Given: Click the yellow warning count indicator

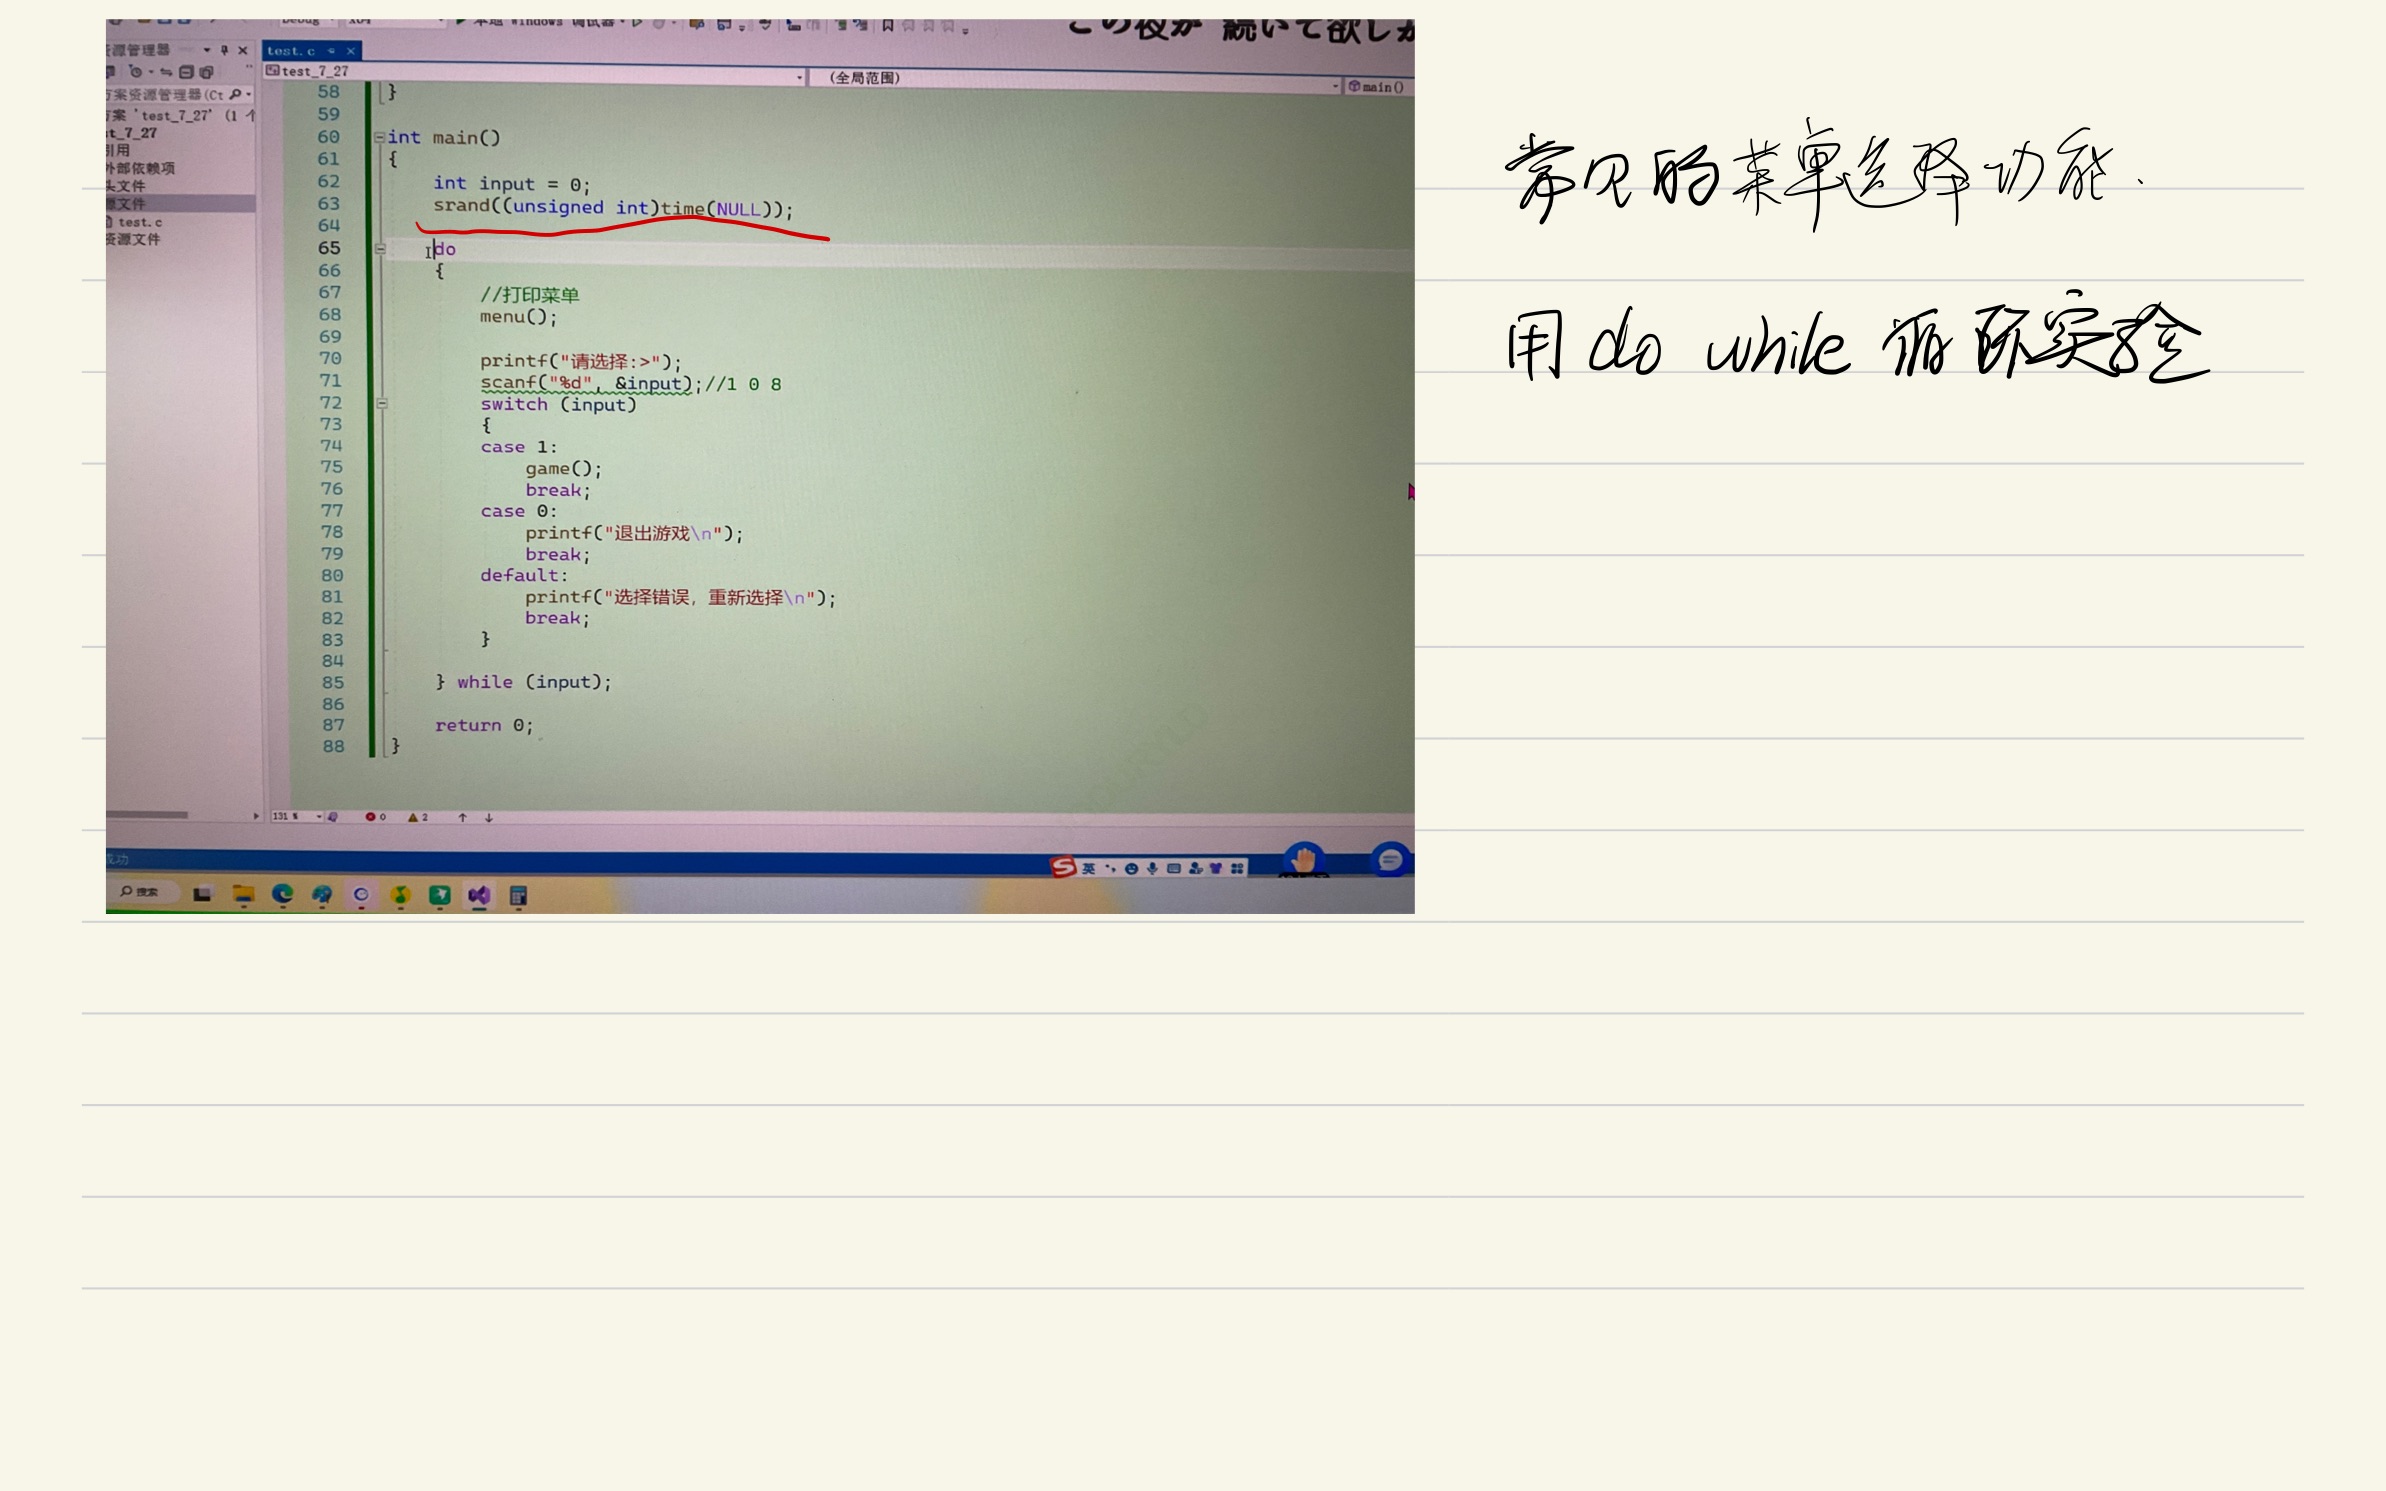Looking at the screenshot, I should [x=417, y=817].
